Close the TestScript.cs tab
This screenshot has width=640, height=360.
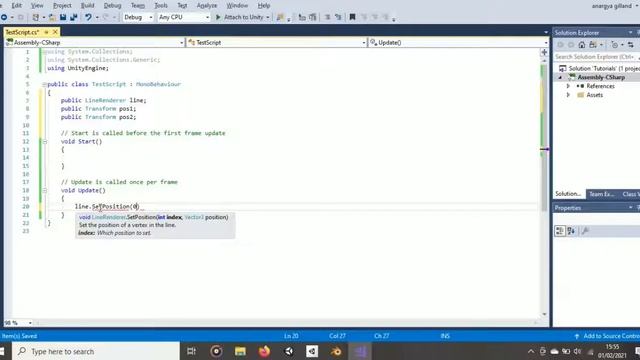(x=55, y=32)
